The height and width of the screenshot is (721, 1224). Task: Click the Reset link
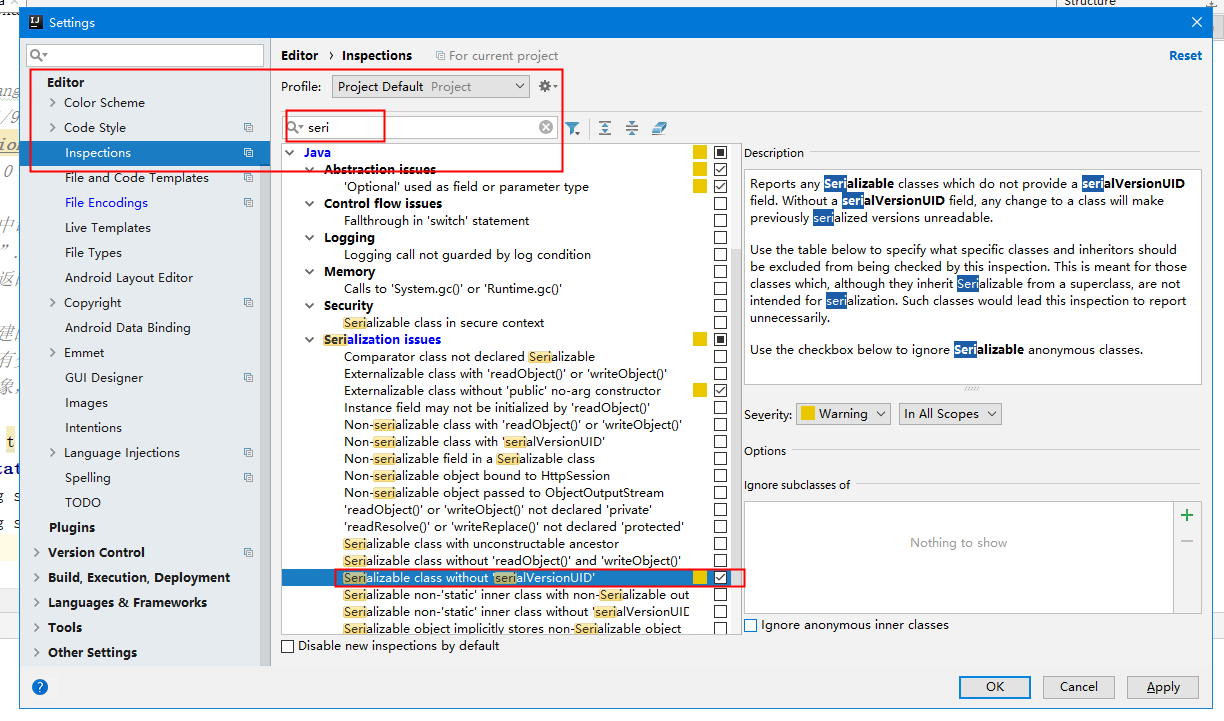coord(1186,56)
